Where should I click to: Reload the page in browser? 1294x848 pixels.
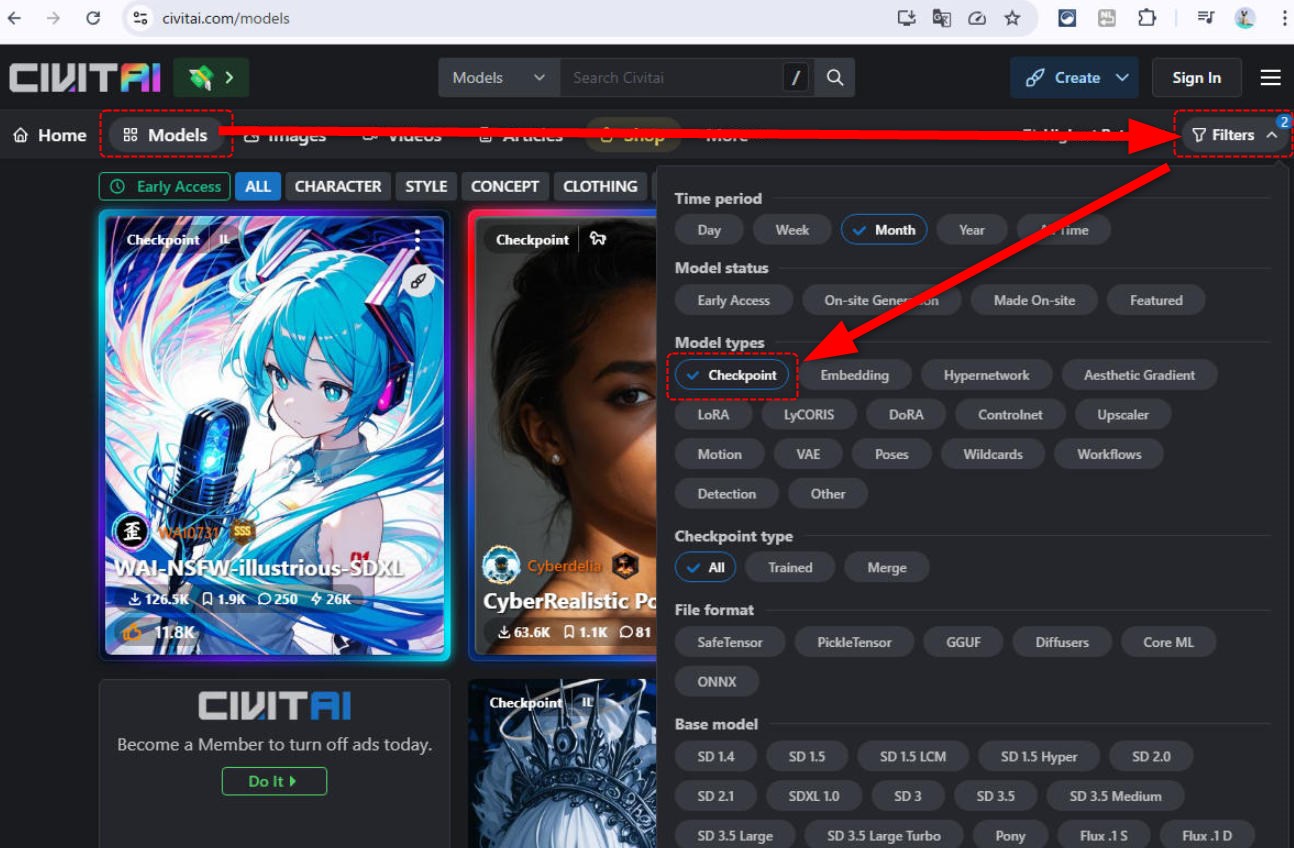pos(93,18)
